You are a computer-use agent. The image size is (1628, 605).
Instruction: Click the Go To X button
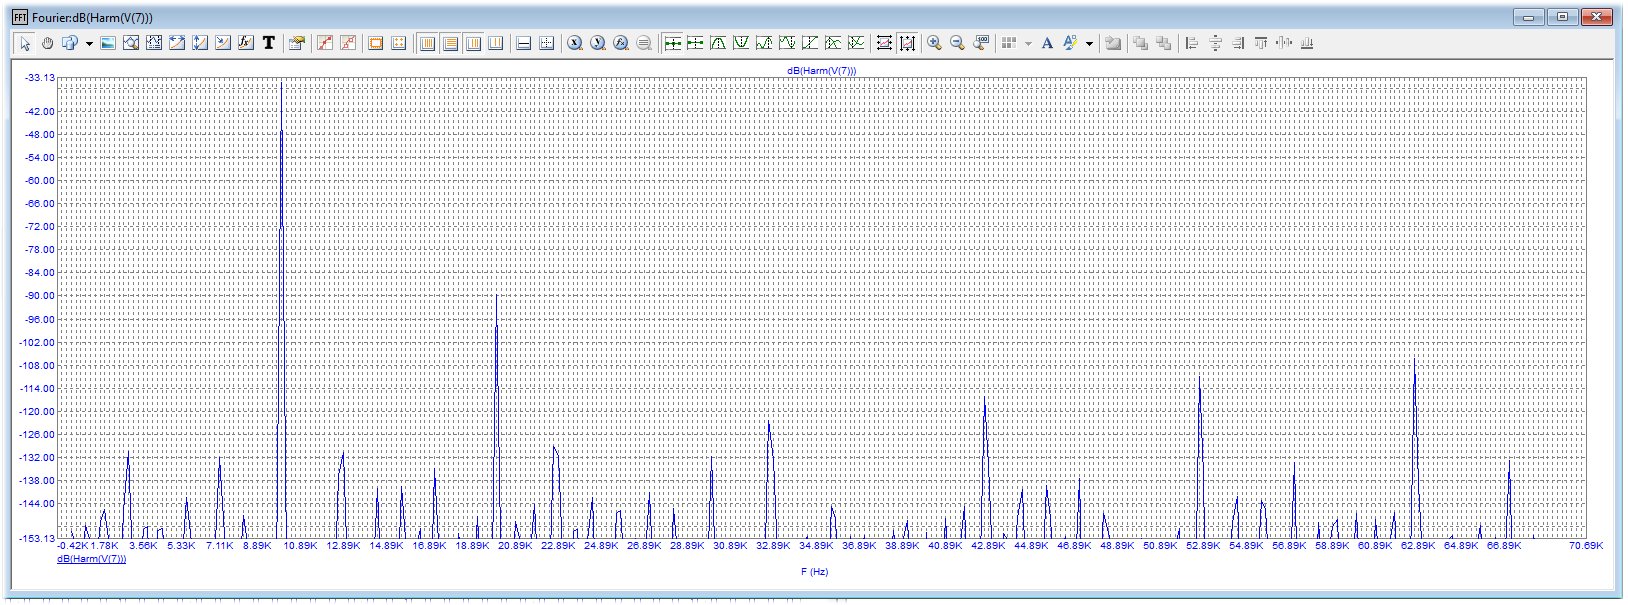click(575, 43)
